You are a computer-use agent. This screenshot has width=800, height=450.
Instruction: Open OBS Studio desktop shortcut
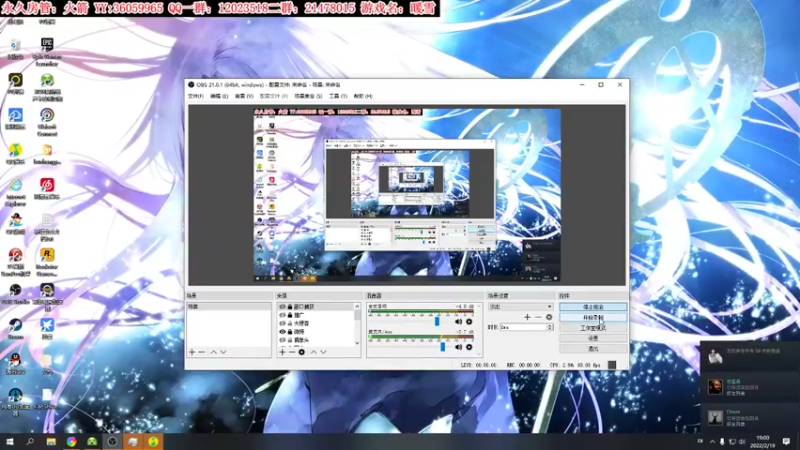[x=15, y=294]
